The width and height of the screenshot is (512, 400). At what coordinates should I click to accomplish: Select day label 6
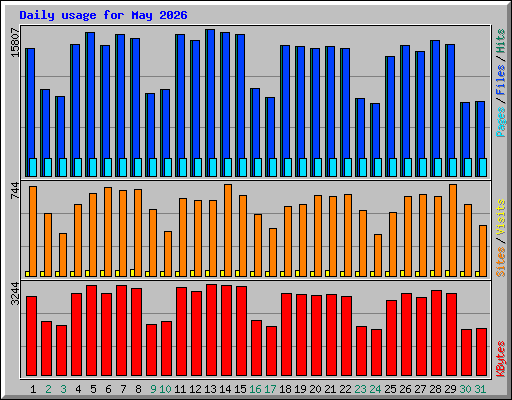point(108,389)
